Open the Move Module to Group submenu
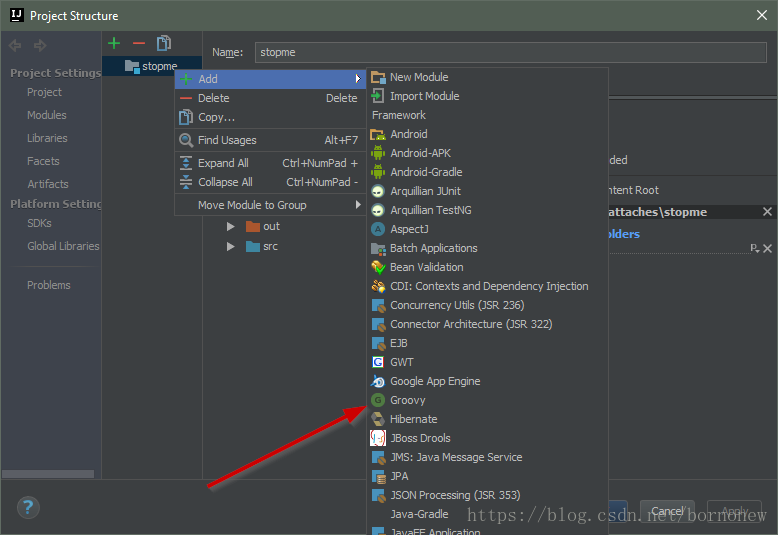This screenshot has height=535, width=778. pyautogui.click(x=270, y=205)
